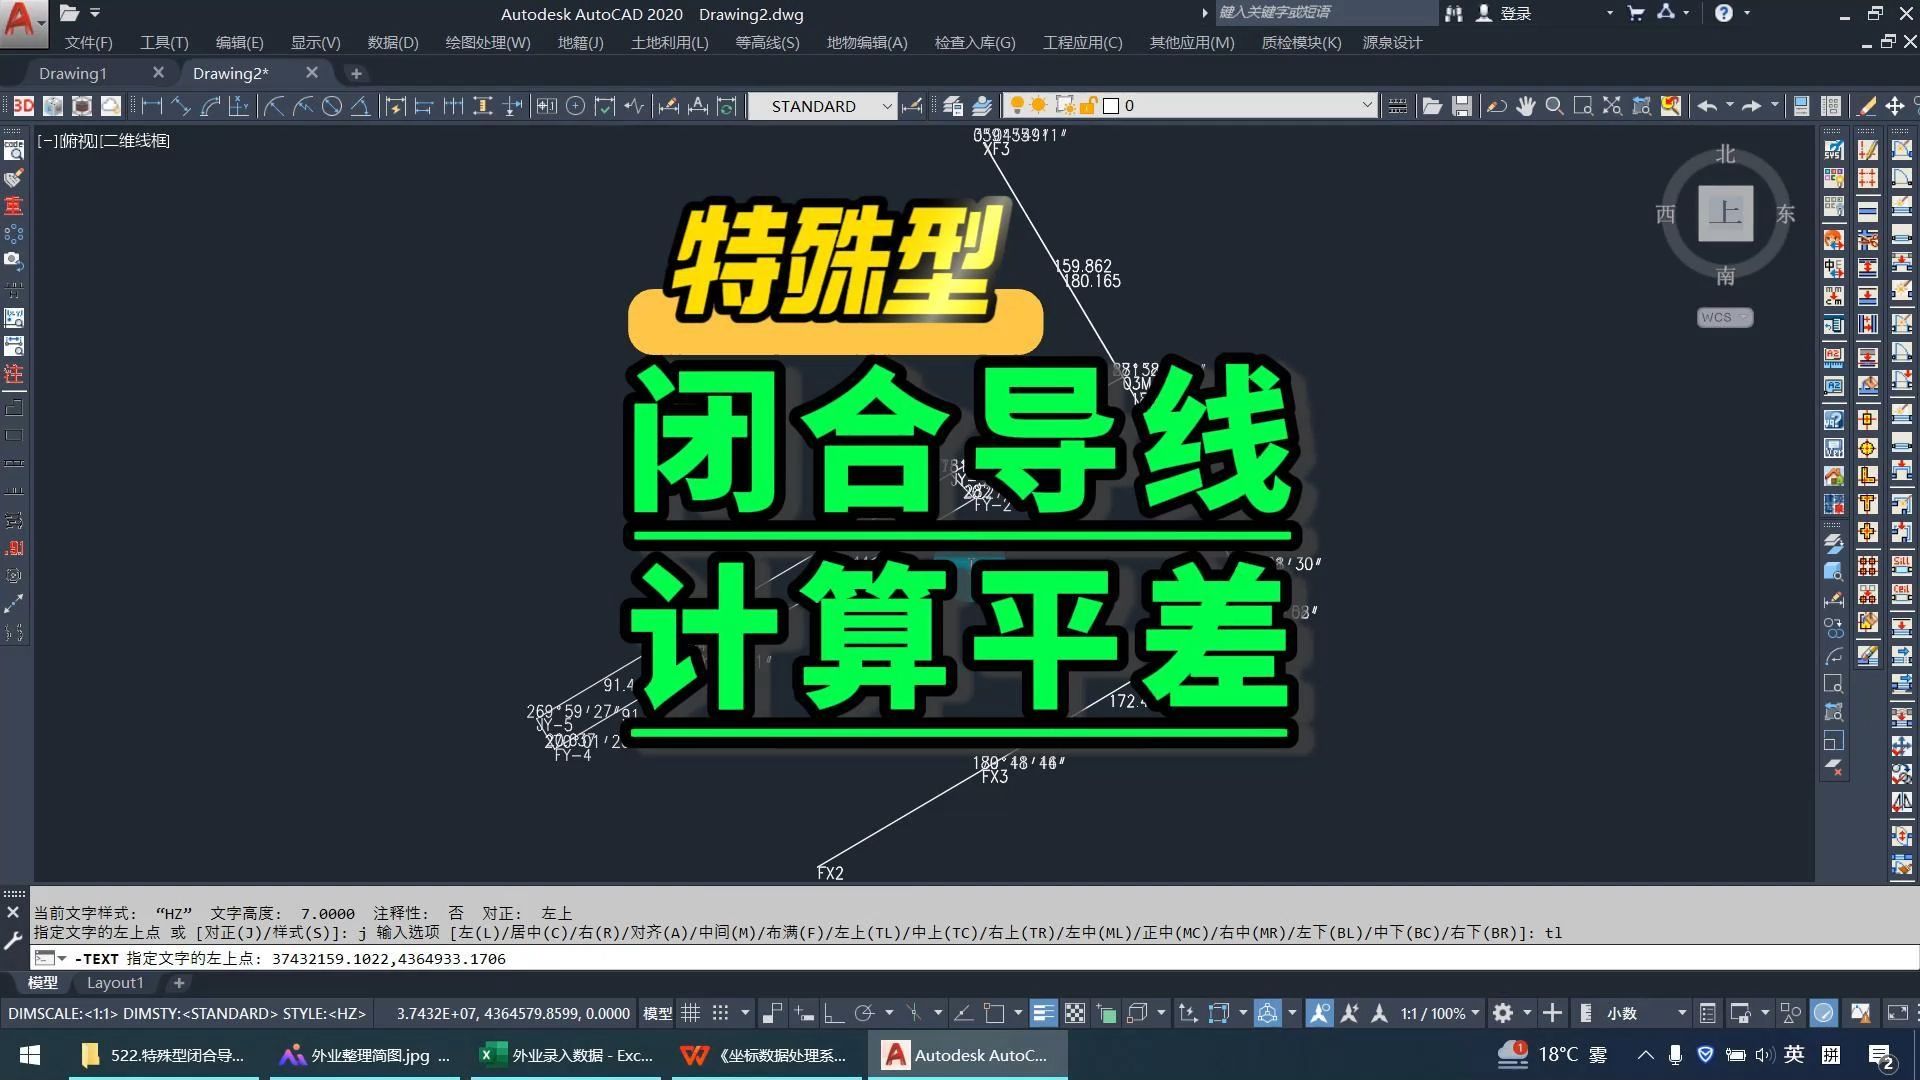
Task: Toggle ortho mode in status bar
Action: click(833, 1013)
